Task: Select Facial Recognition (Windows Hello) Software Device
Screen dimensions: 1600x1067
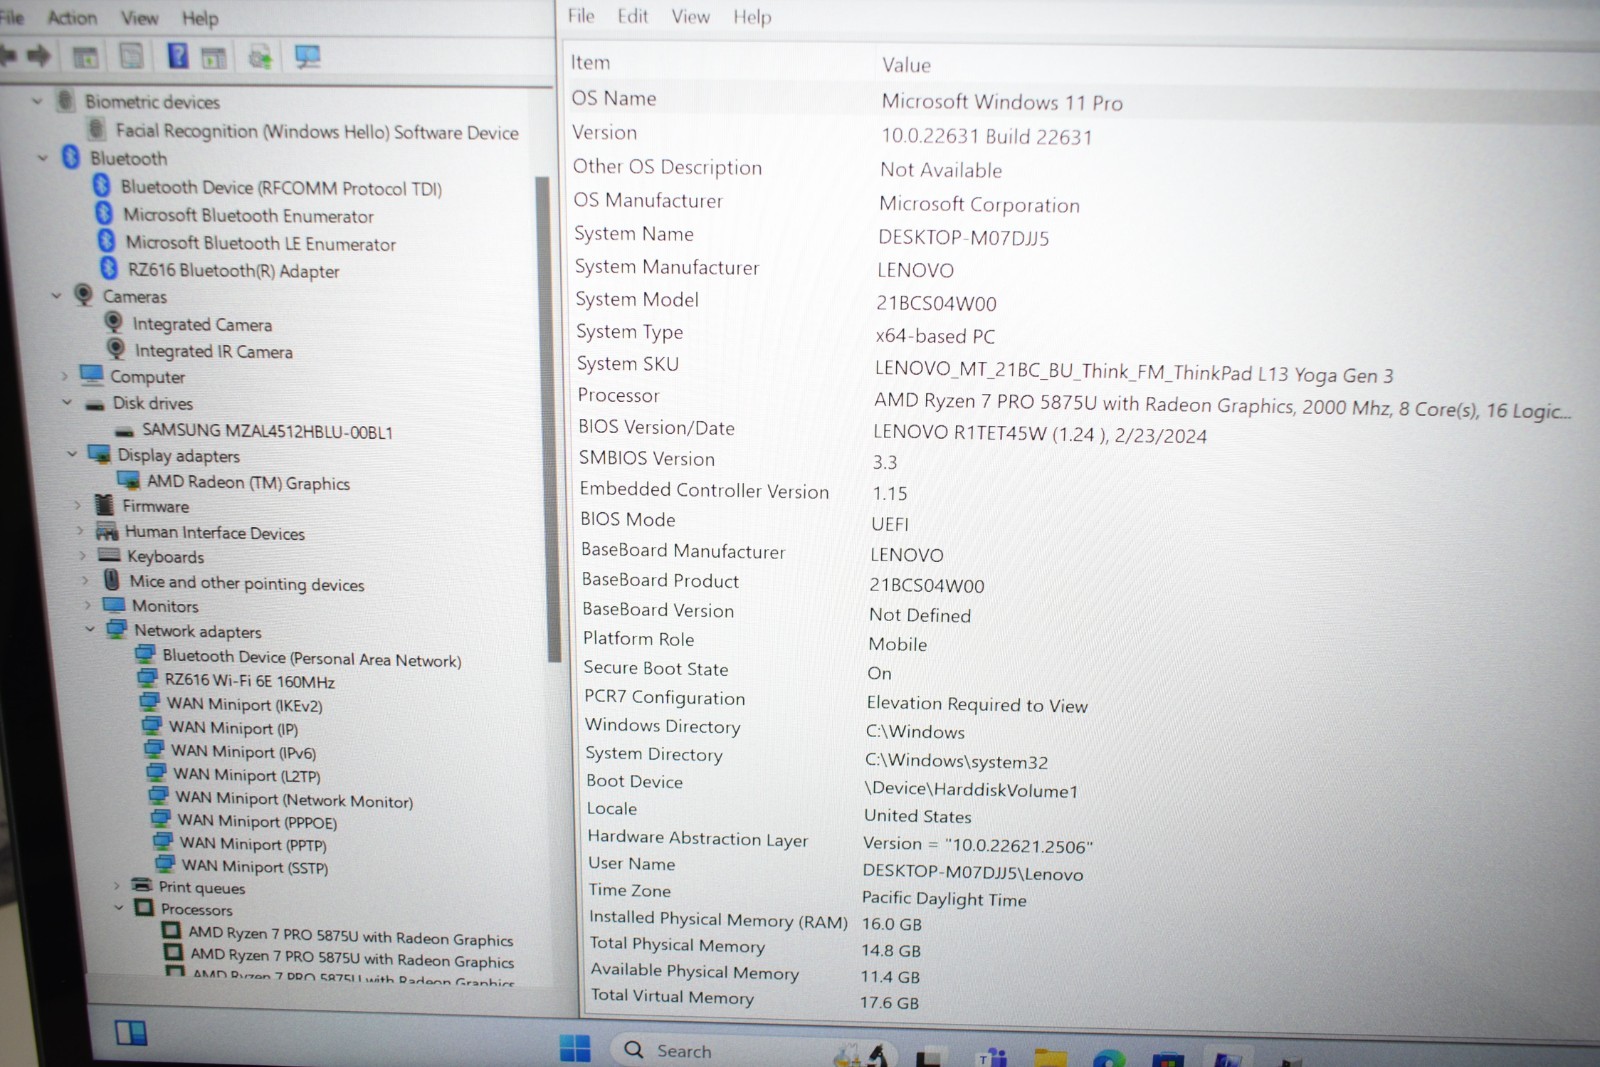Action: pos(316,131)
